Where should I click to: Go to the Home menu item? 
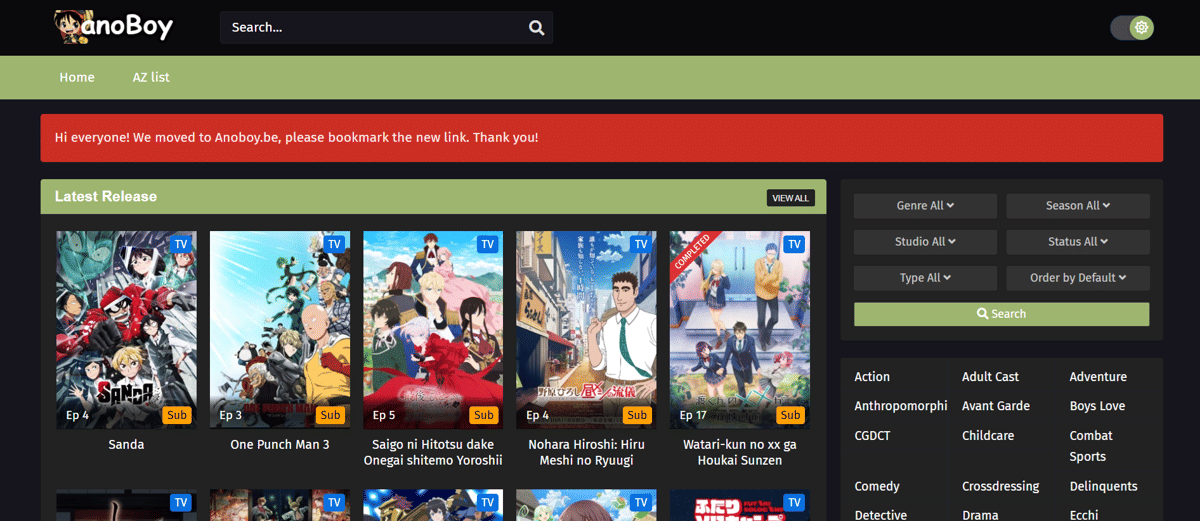click(77, 77)
